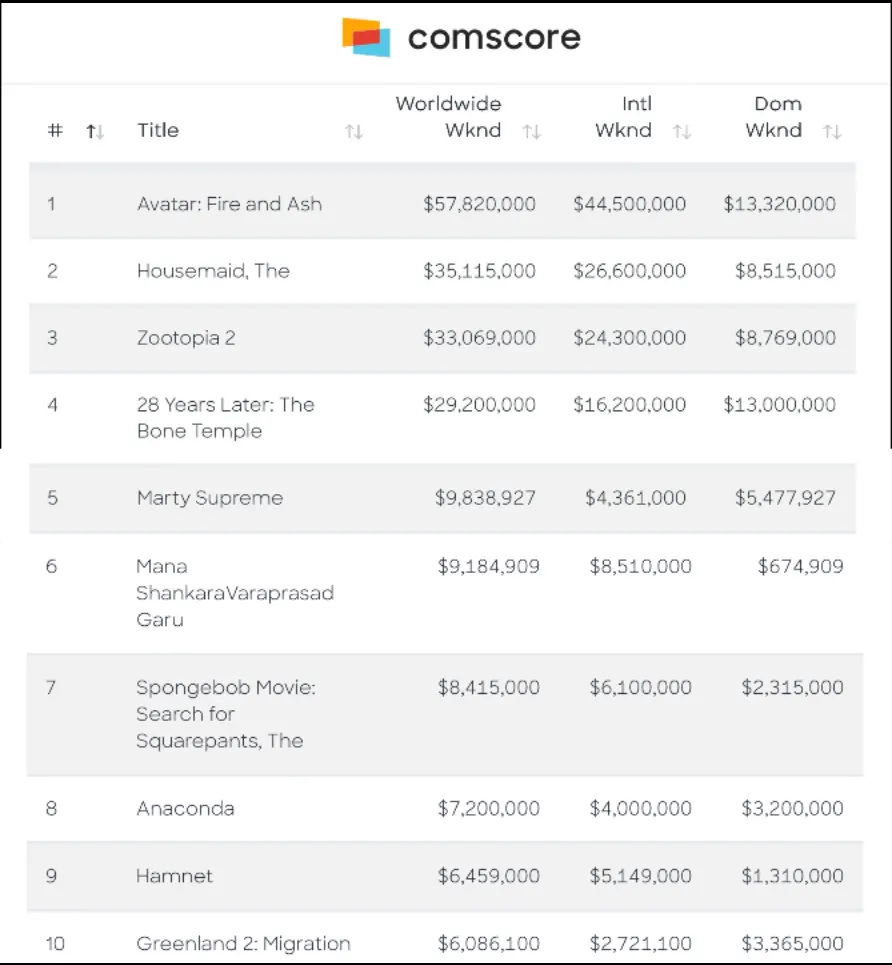This screenshot has width=892, height=965.
Task: Click the Anaconda title
Action: point(186,808)
